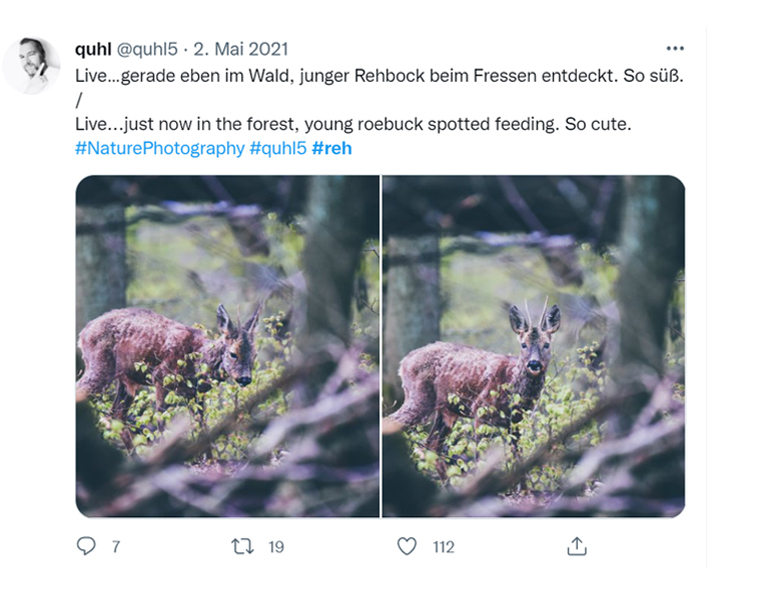Open the right photo of roebuck facing camera

[x=533, y=346]
